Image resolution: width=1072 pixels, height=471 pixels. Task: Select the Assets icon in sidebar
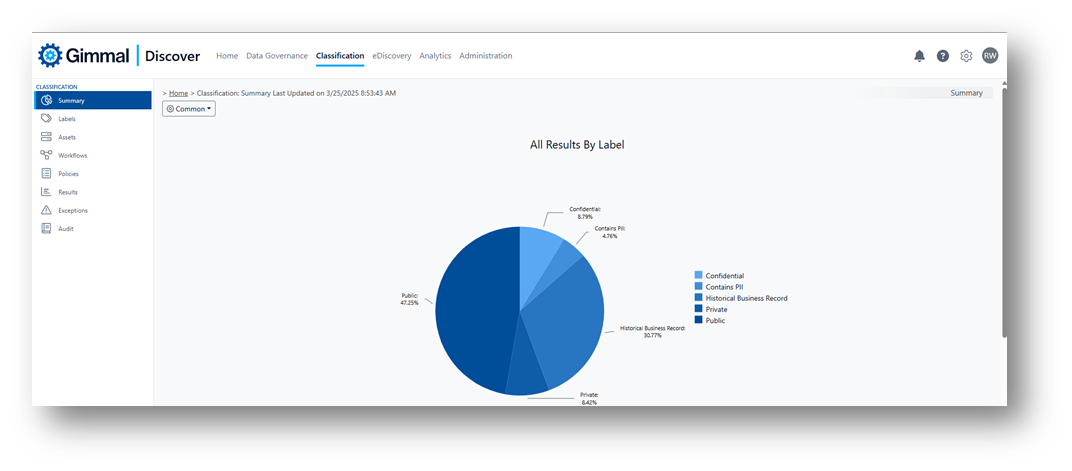coord(46,137)
